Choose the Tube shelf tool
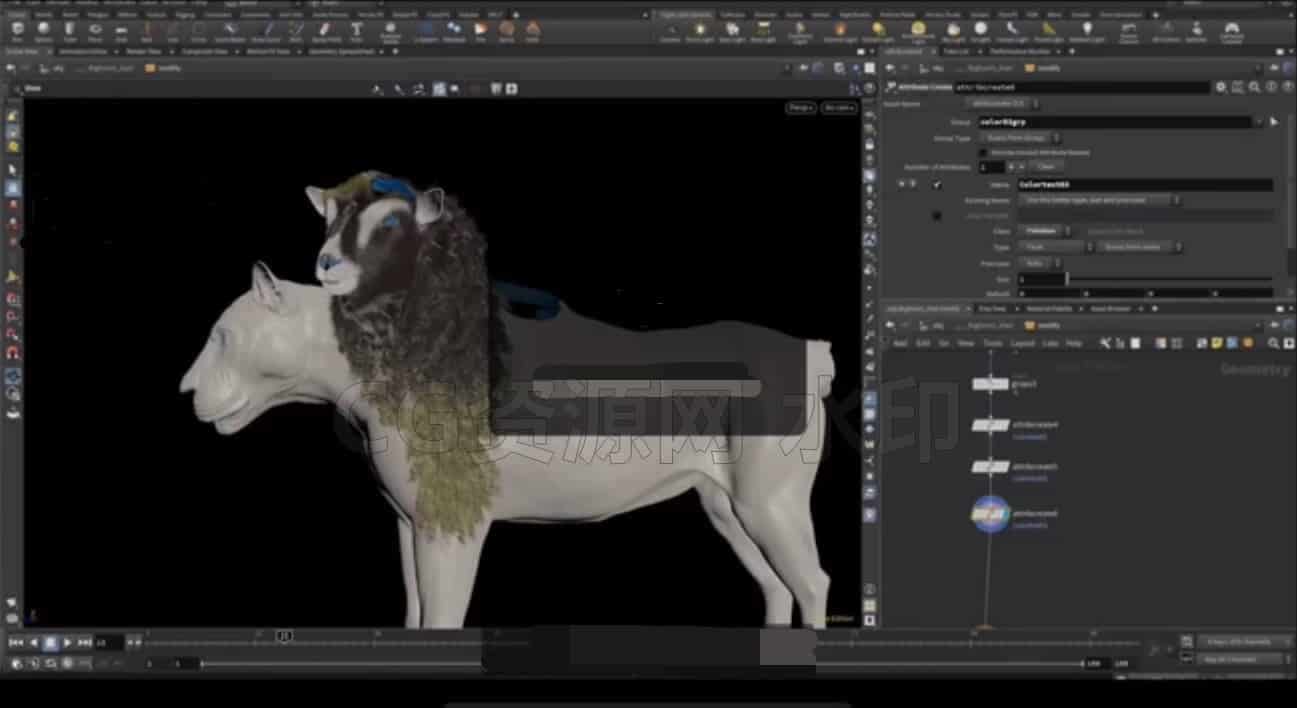The height and width of the screenshot is (708, 1297). (x=70, y=31)
